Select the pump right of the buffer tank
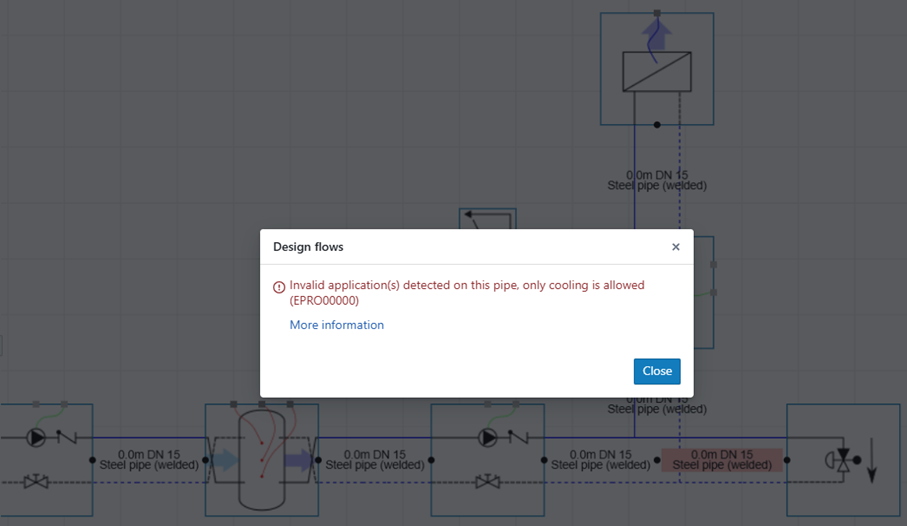Viewport: 907px width, 526px height. click(487, 438)
